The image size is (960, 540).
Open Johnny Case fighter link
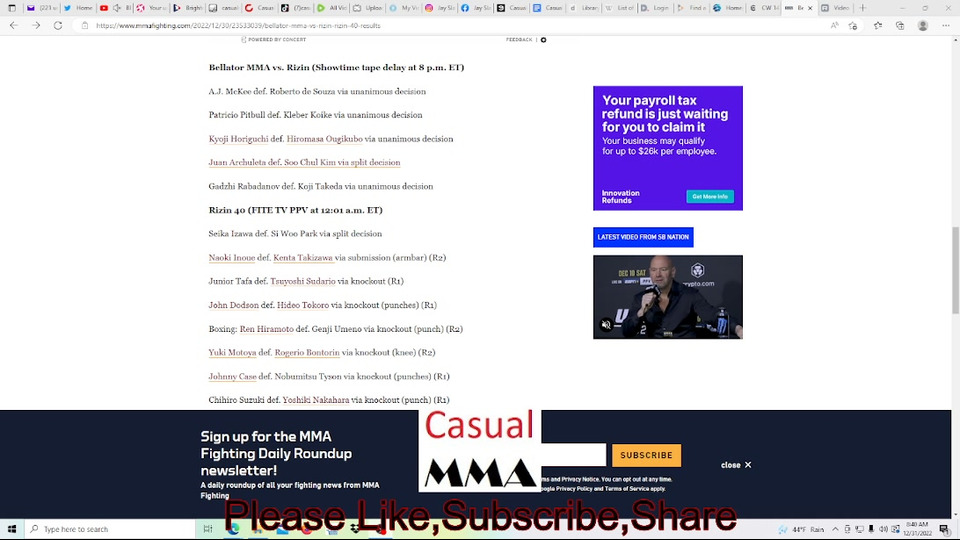pyautogui.click(x=232, y=377)
